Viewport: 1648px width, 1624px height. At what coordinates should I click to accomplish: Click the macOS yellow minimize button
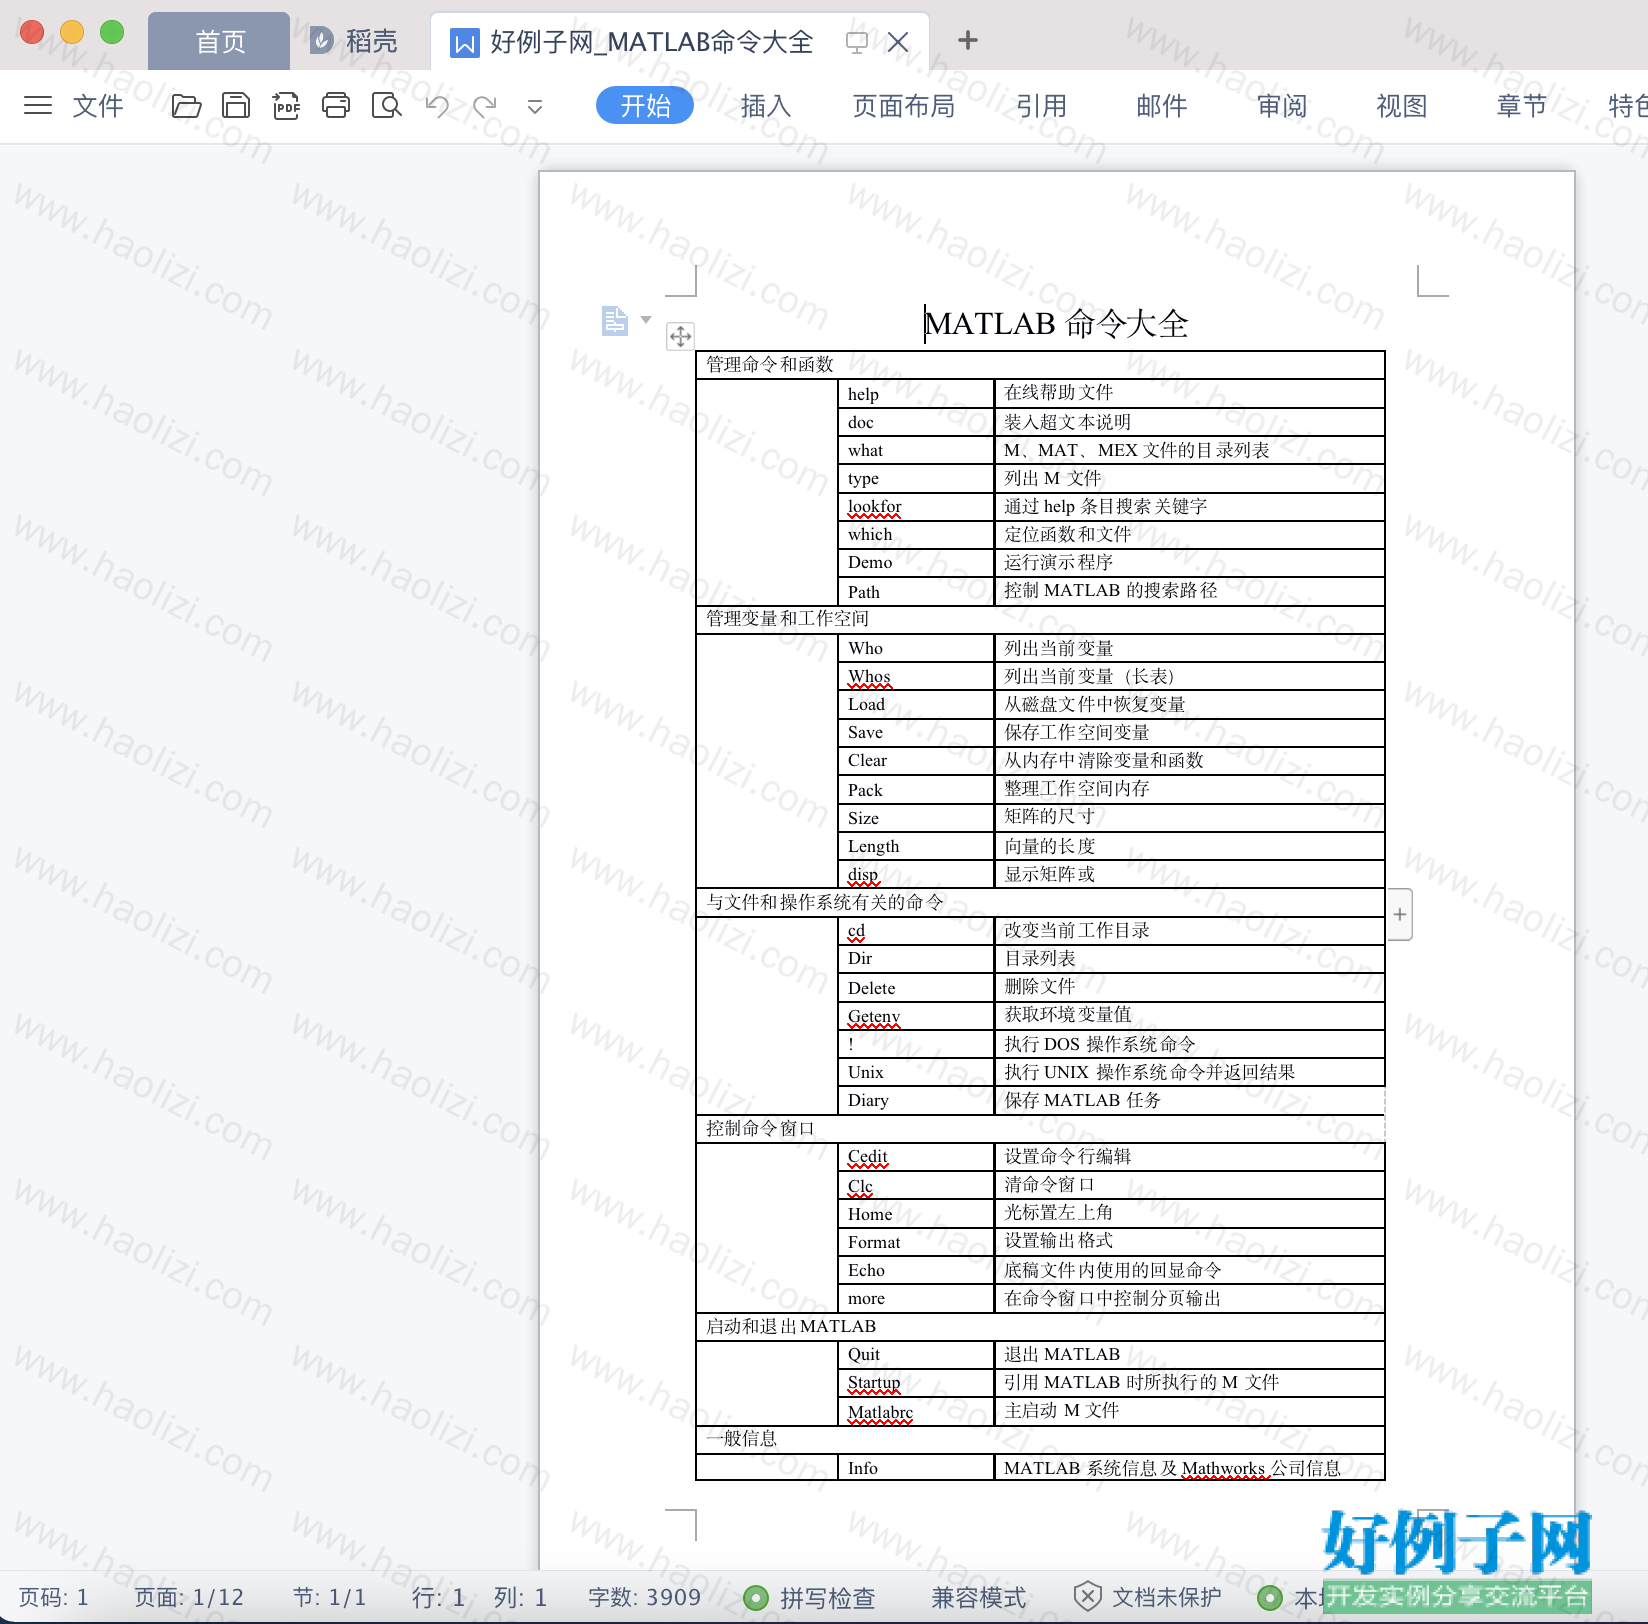[72, 32]
